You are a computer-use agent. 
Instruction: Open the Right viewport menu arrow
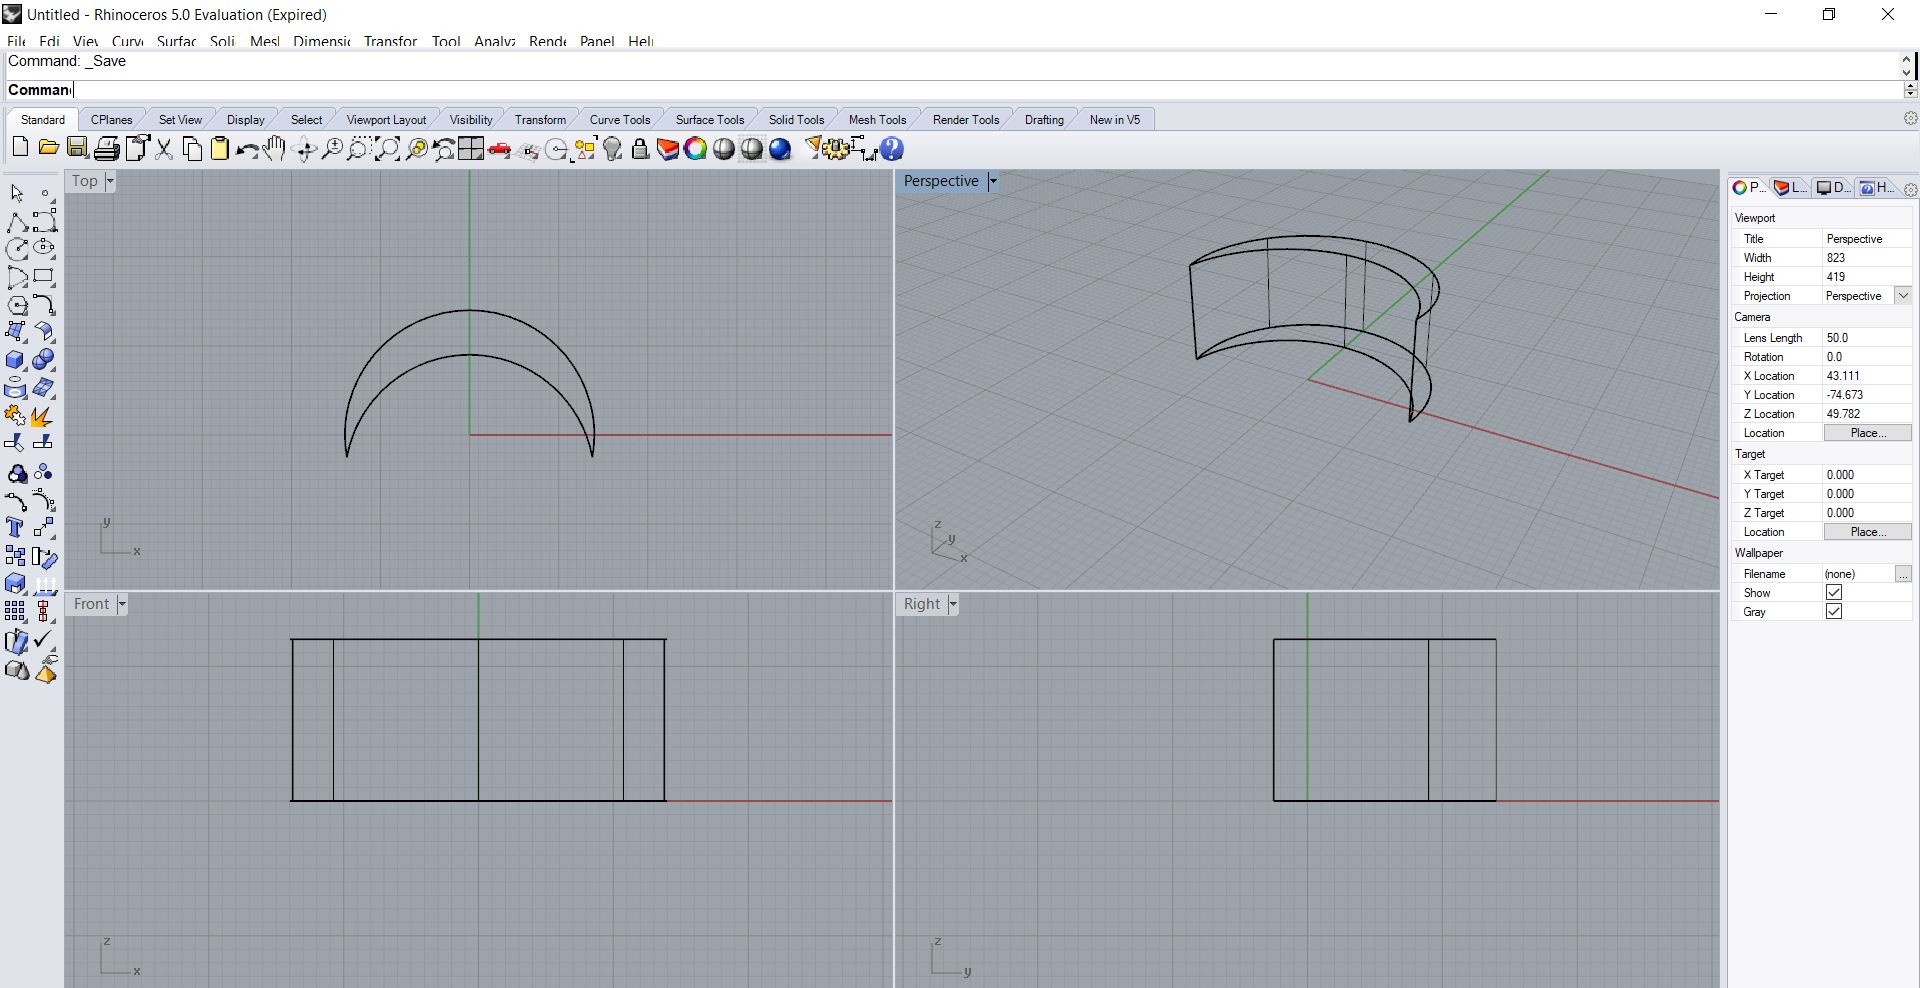coord(953,604)
